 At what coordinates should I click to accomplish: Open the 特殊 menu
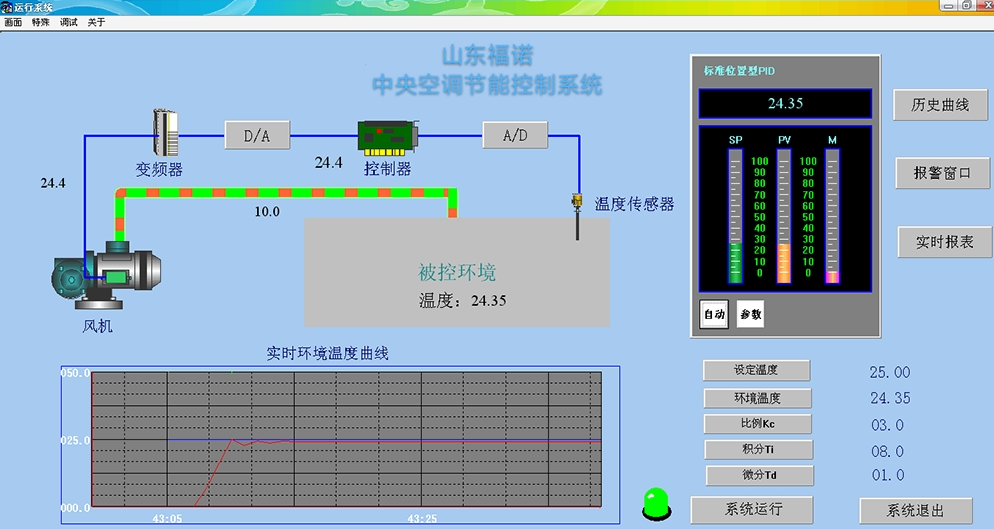41,22
